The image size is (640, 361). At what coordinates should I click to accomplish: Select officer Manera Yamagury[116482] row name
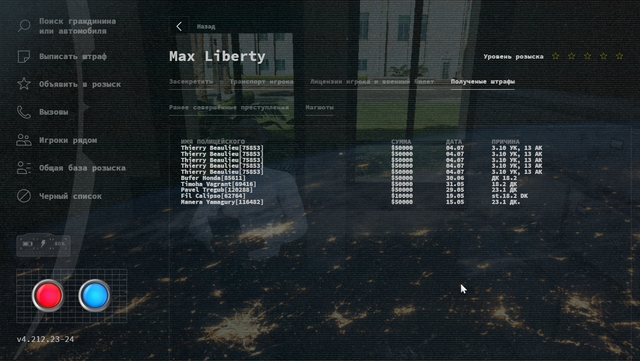click(222, 202)
